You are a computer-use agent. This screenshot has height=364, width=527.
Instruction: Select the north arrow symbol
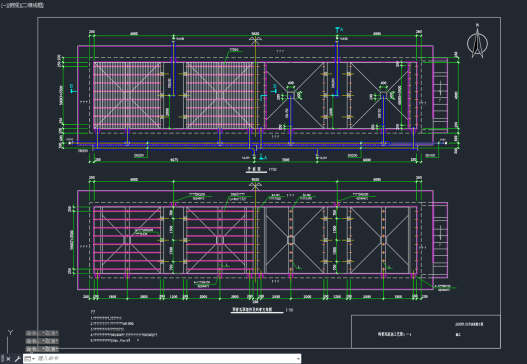click(x=478, y=41)
